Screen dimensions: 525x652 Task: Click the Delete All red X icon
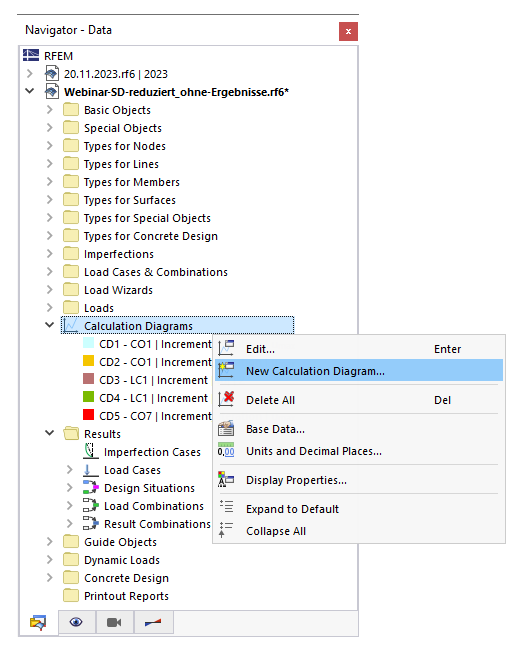[226, 399]
